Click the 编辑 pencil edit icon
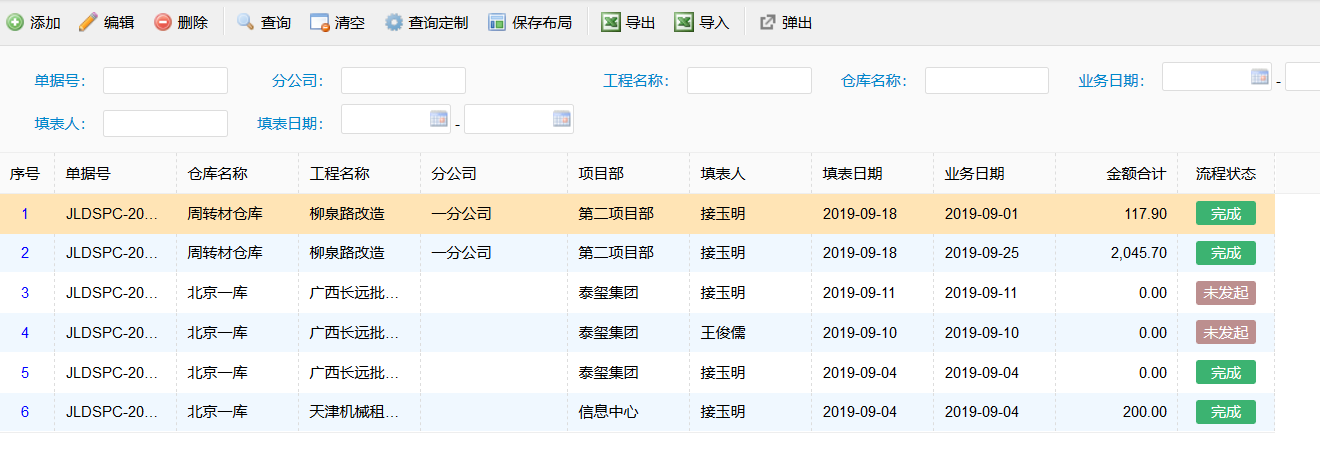Viewport: 1320px width, 475px height. [x=88, y=22]
